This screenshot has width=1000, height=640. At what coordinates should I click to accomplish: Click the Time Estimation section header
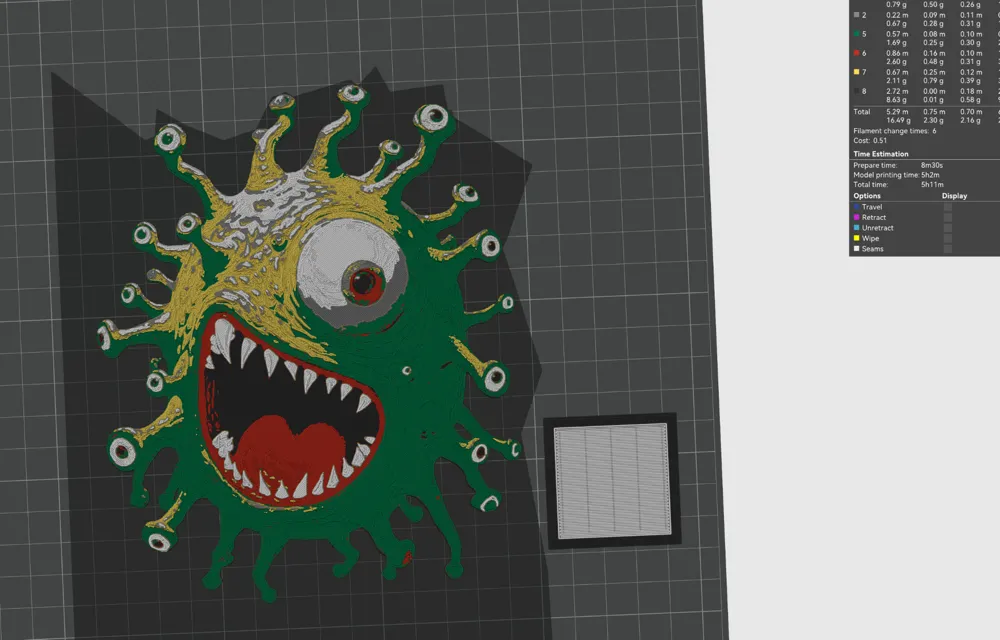[881, 154]
